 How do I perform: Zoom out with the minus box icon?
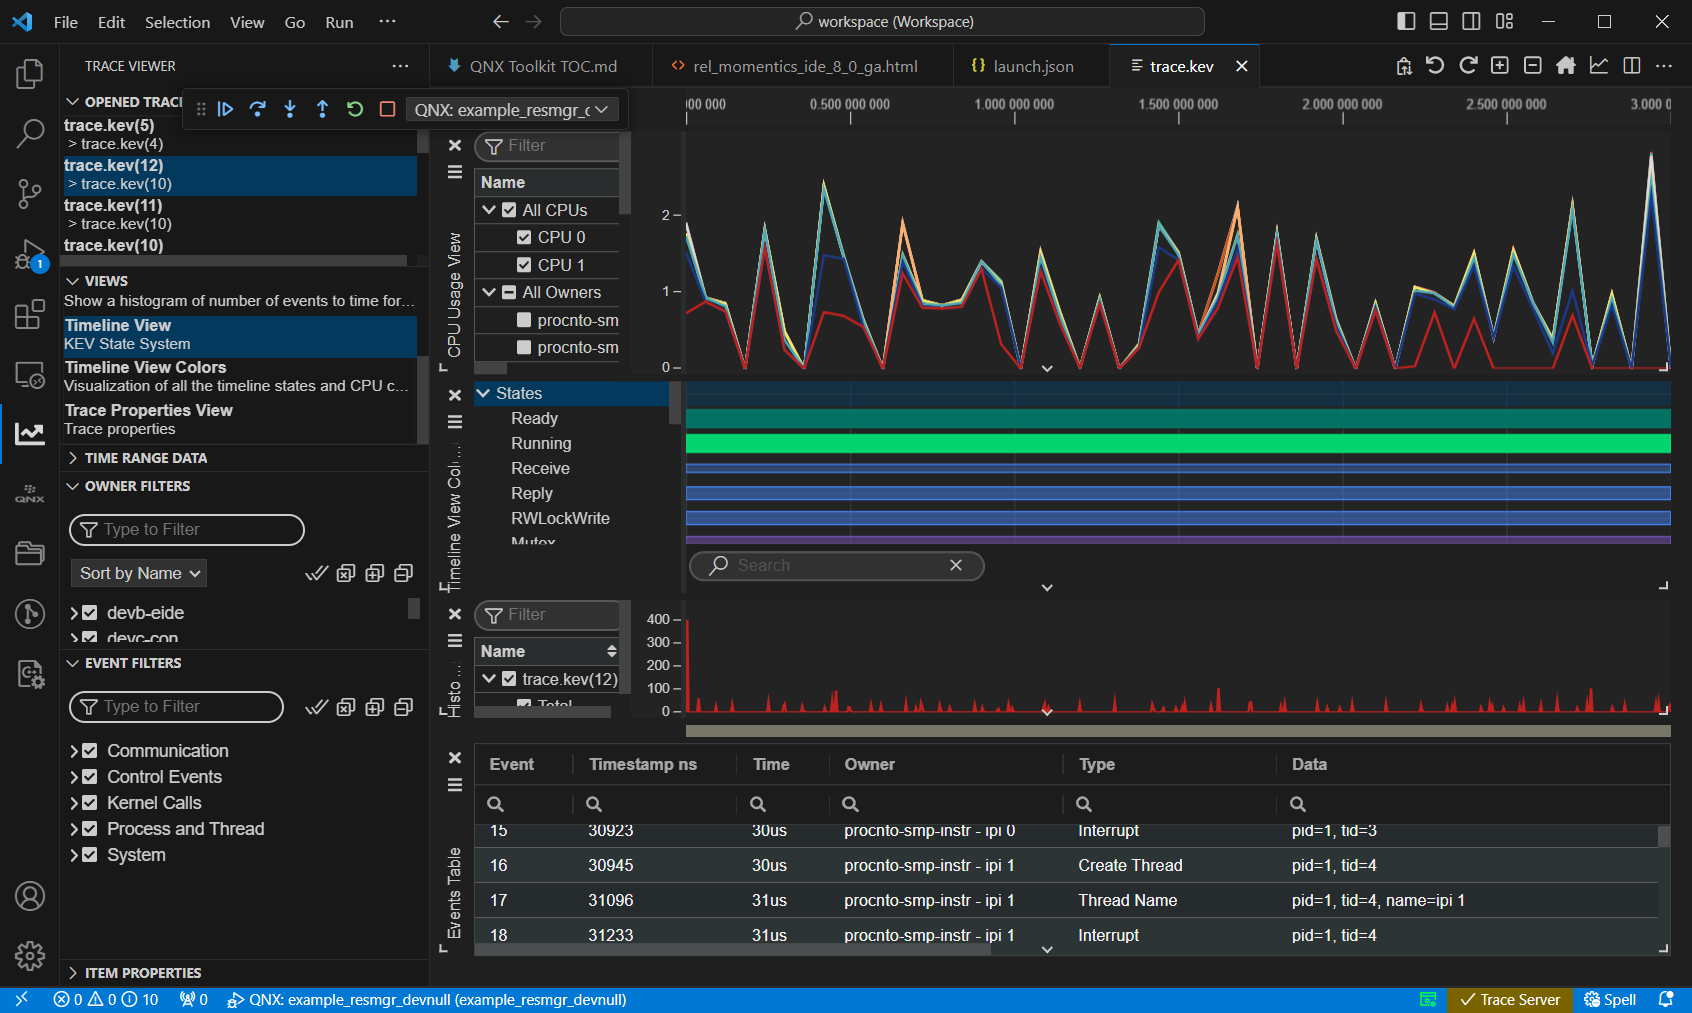coord(1533,66)
